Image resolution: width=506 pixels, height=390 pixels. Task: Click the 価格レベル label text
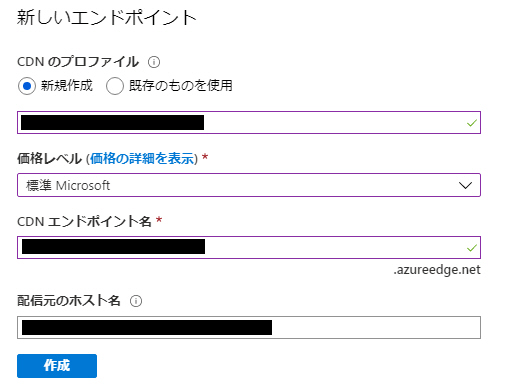pos(49,158)
